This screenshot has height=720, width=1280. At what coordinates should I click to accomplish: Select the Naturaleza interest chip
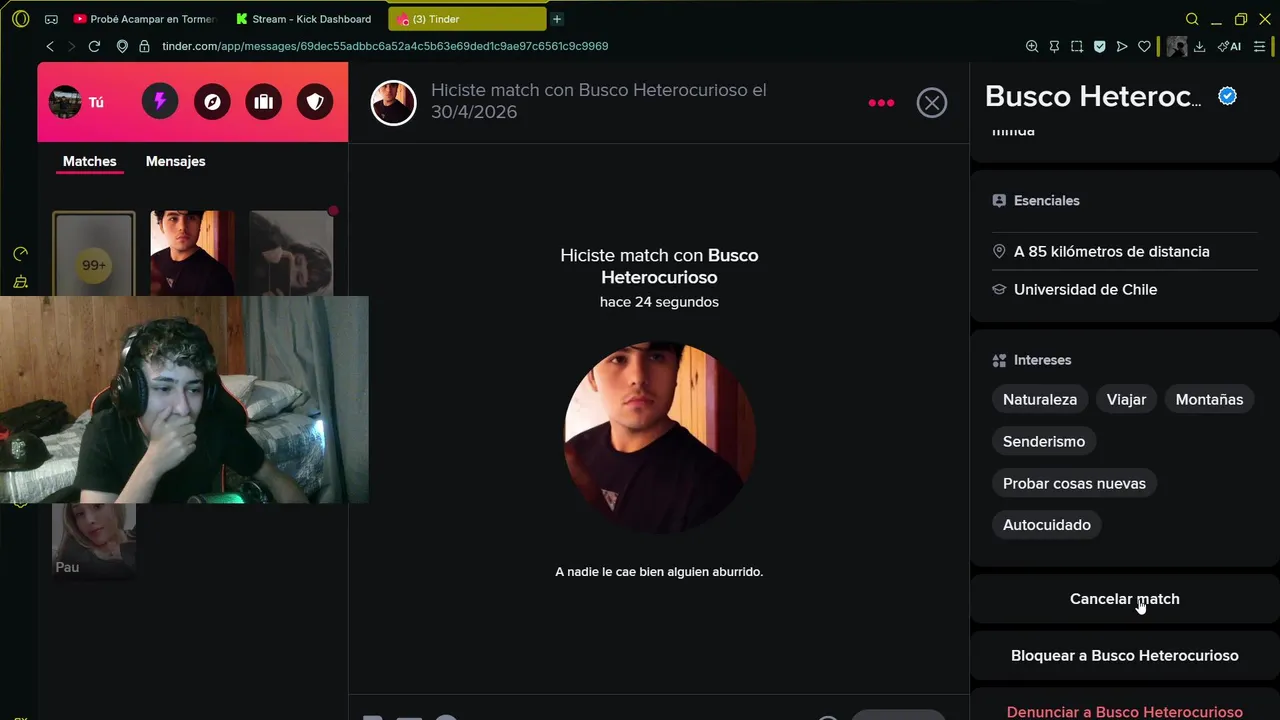pos(1040,399)
